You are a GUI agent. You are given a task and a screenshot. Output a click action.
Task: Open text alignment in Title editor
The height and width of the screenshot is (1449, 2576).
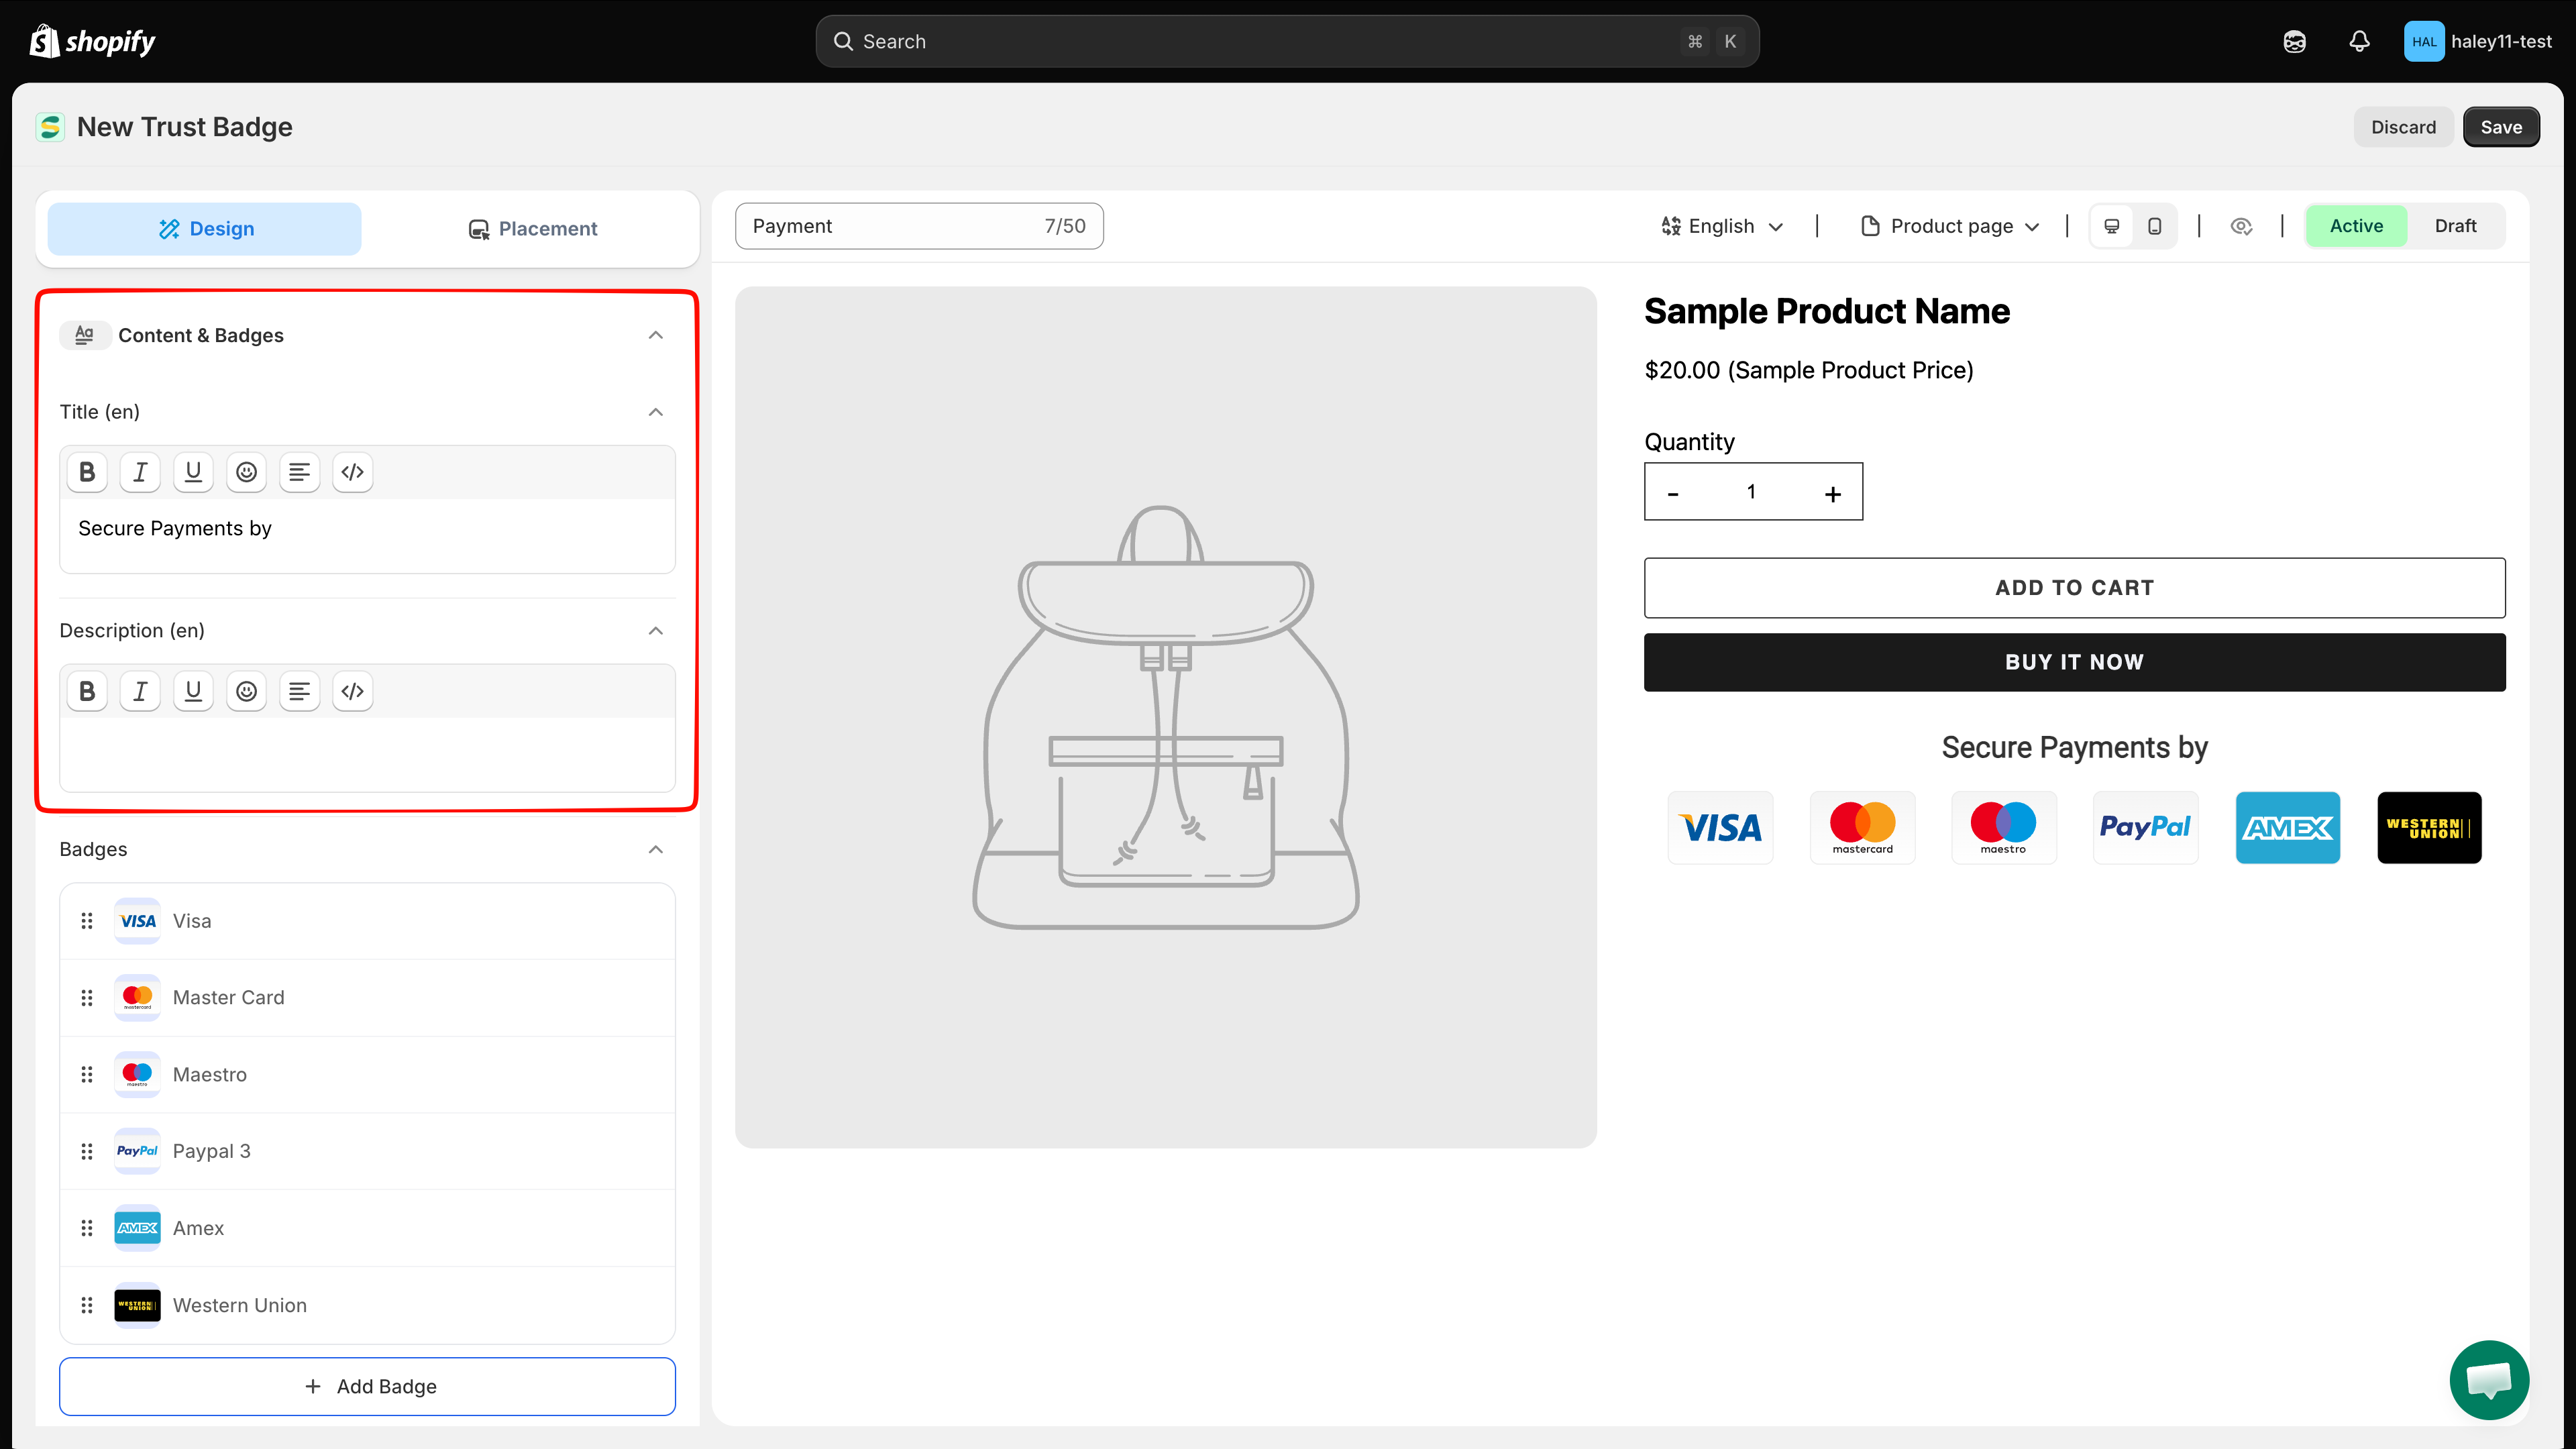(x=299, y=472)
